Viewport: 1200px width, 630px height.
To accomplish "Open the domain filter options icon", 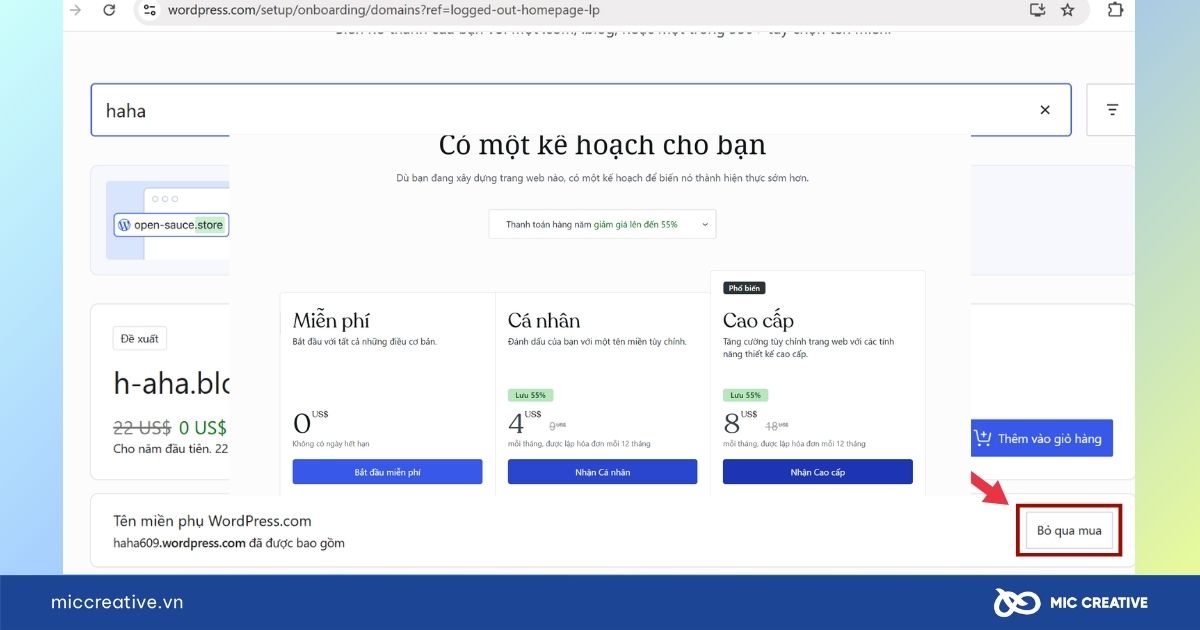I will tap(1112, 110).
